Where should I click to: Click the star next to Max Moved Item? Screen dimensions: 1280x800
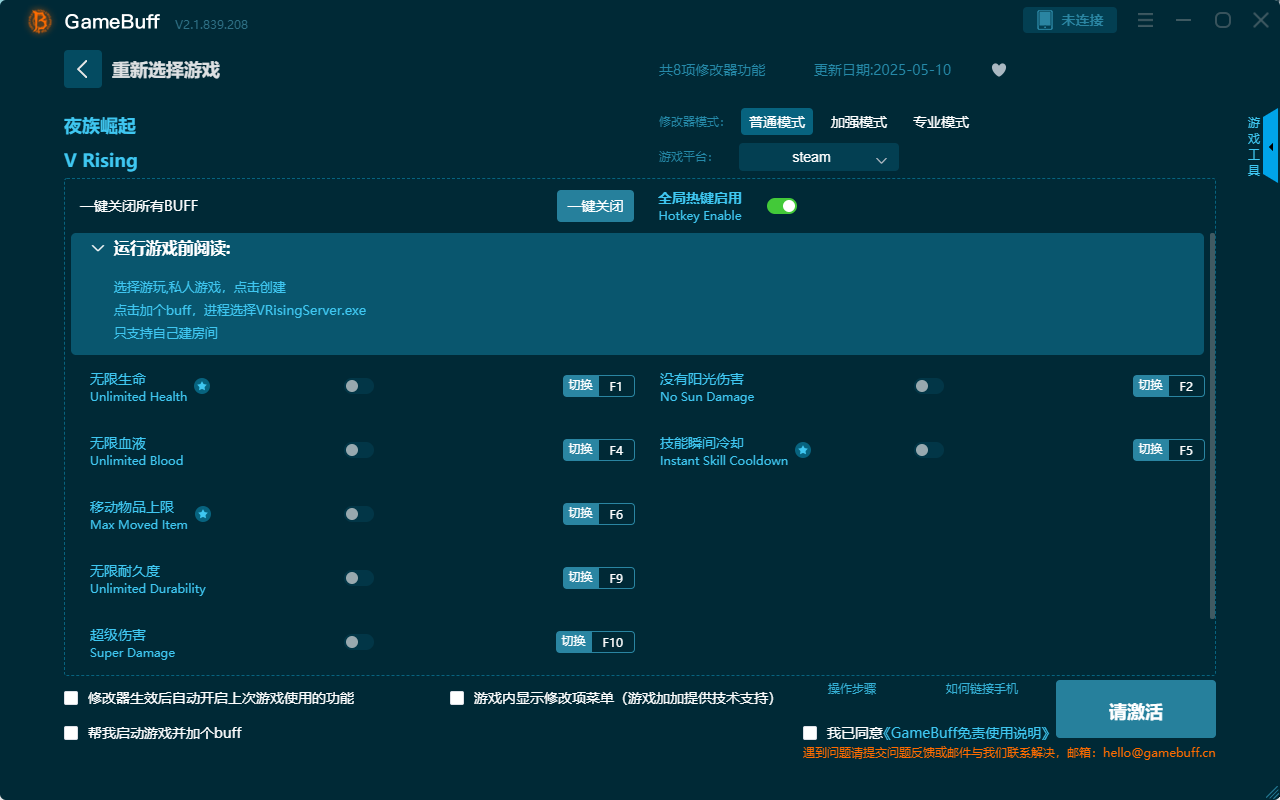[x=202, y=514]
